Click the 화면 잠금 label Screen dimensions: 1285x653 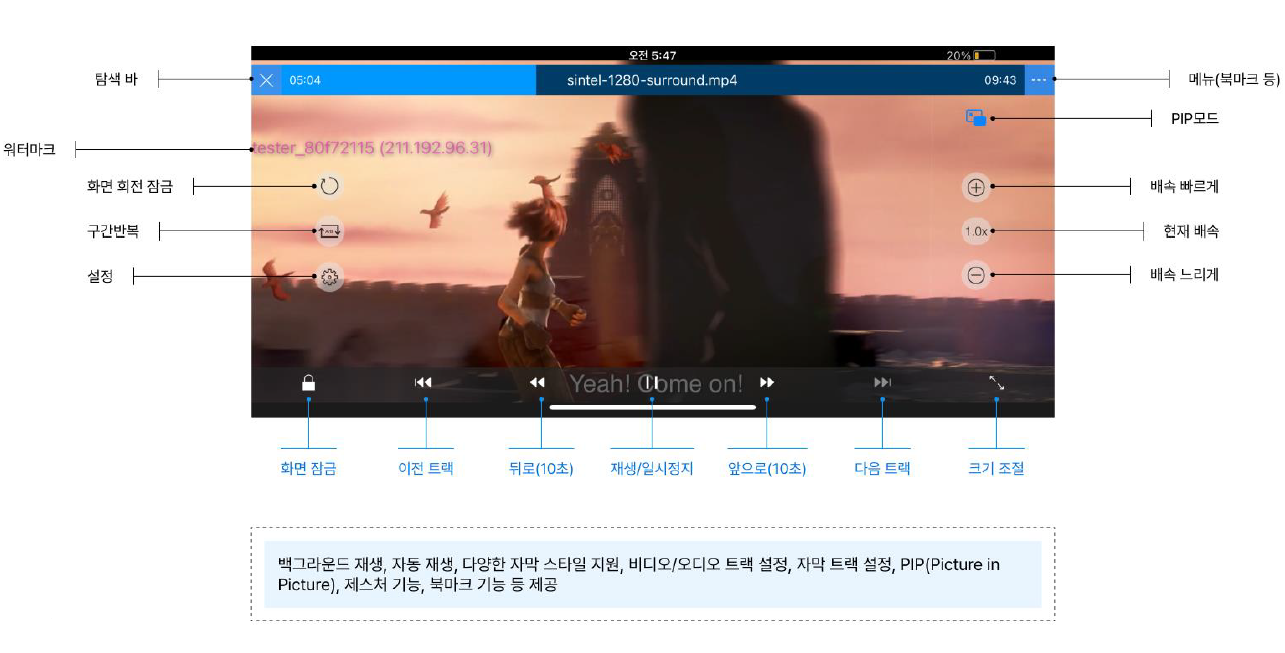[308, 468]
